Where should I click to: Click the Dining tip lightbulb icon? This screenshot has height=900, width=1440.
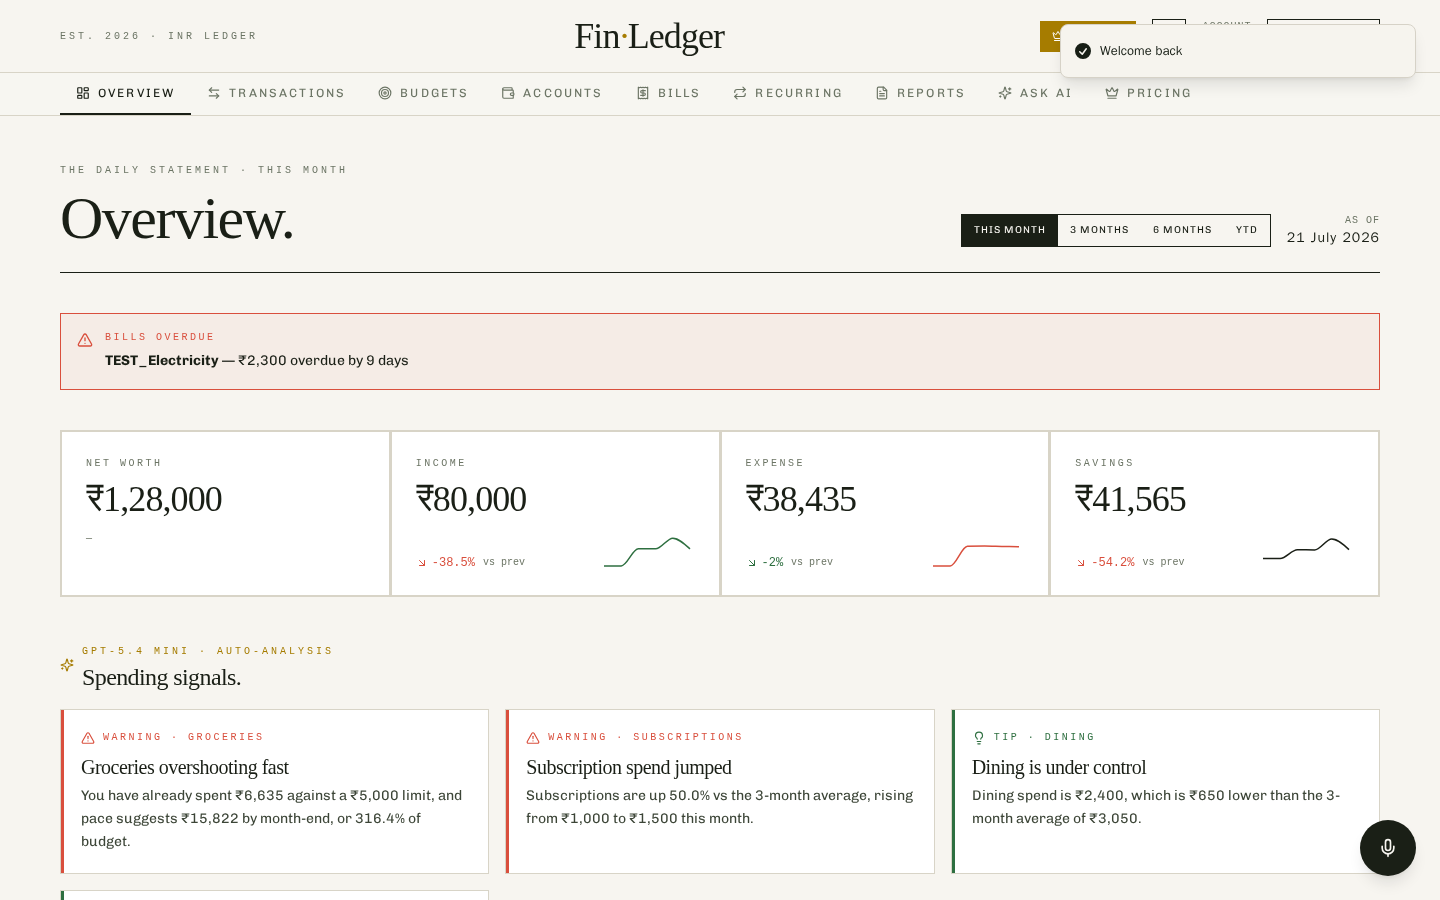click(x=979, y=738)
